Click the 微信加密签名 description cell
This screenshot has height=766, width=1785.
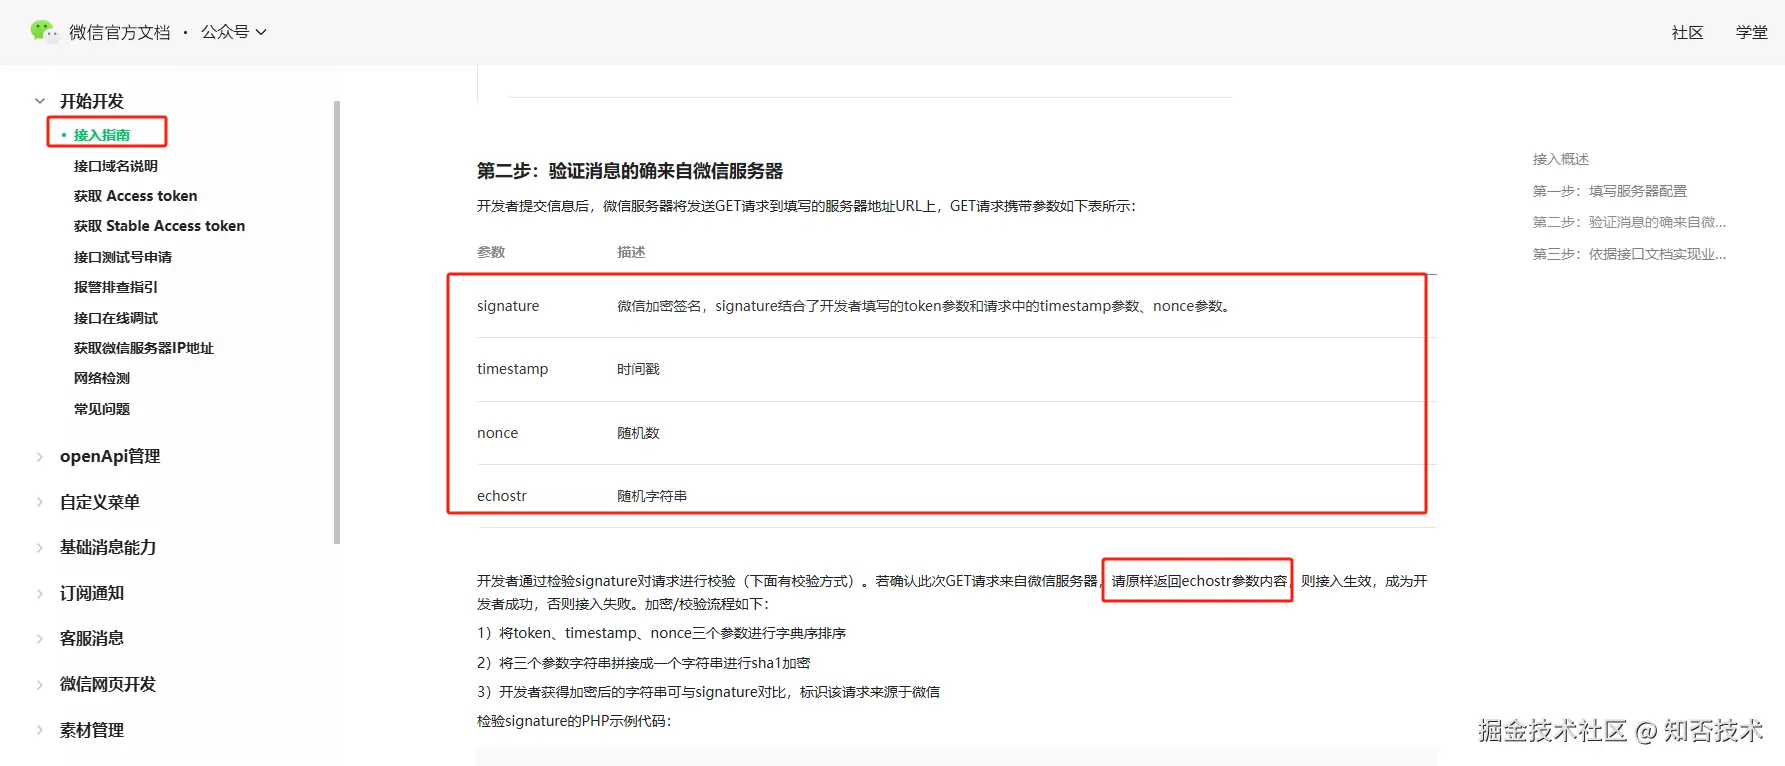click(926, 306)
